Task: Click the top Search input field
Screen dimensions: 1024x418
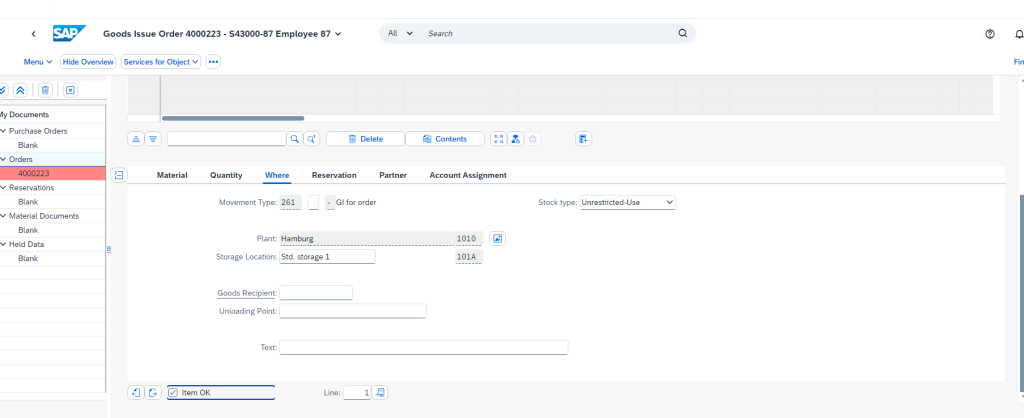Action: (x=549, y=33)
